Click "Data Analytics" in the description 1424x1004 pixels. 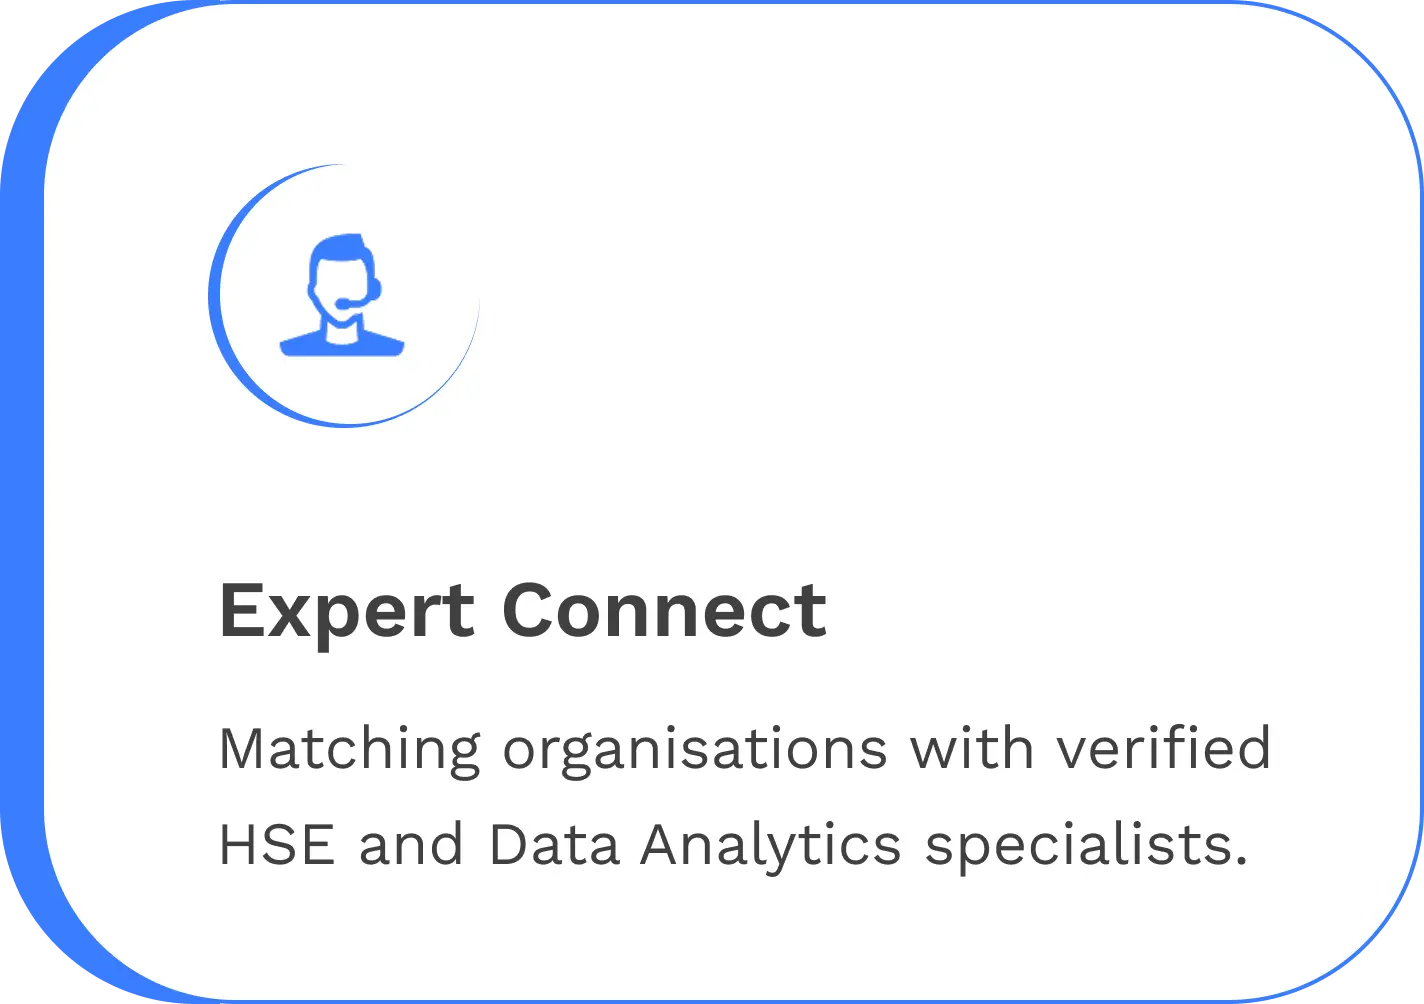click(695, 845)
